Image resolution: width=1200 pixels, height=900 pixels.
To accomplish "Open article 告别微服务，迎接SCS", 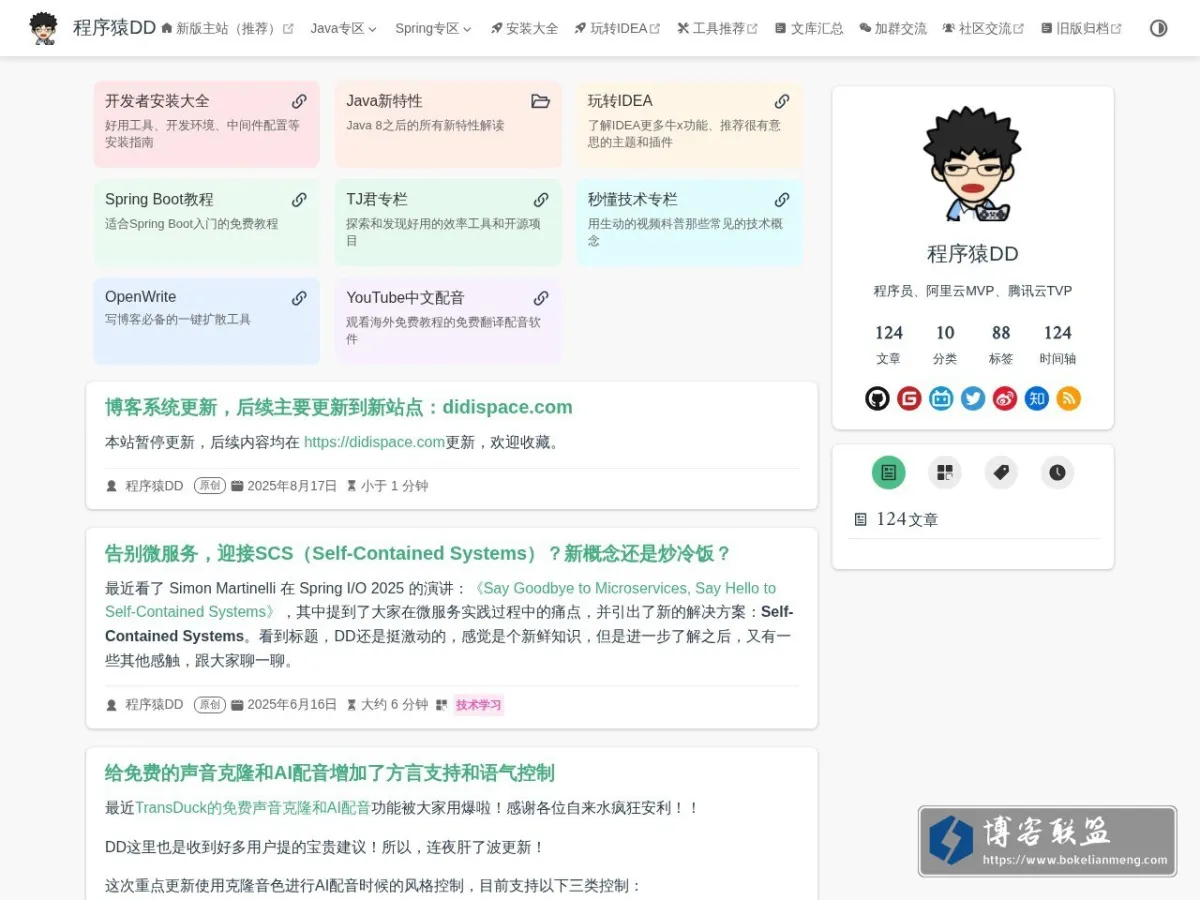I will coord(418,553).
